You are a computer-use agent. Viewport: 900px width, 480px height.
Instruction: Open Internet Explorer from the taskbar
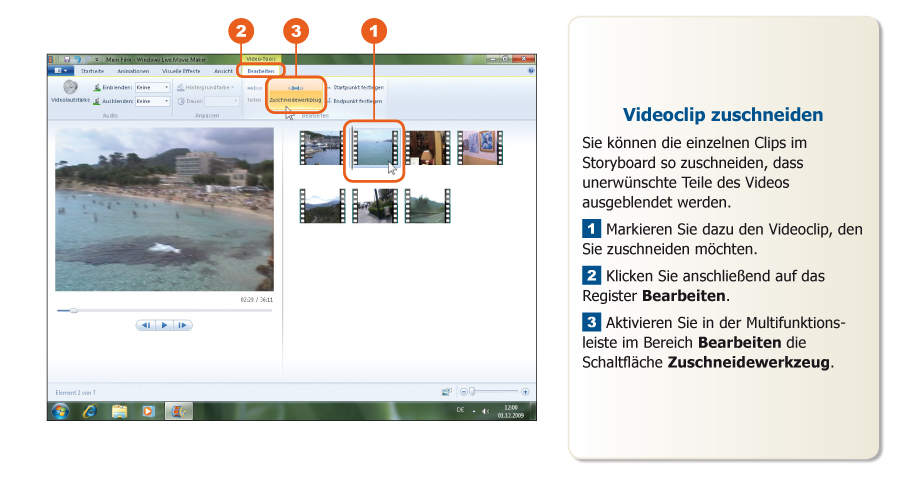pos(90,411)
